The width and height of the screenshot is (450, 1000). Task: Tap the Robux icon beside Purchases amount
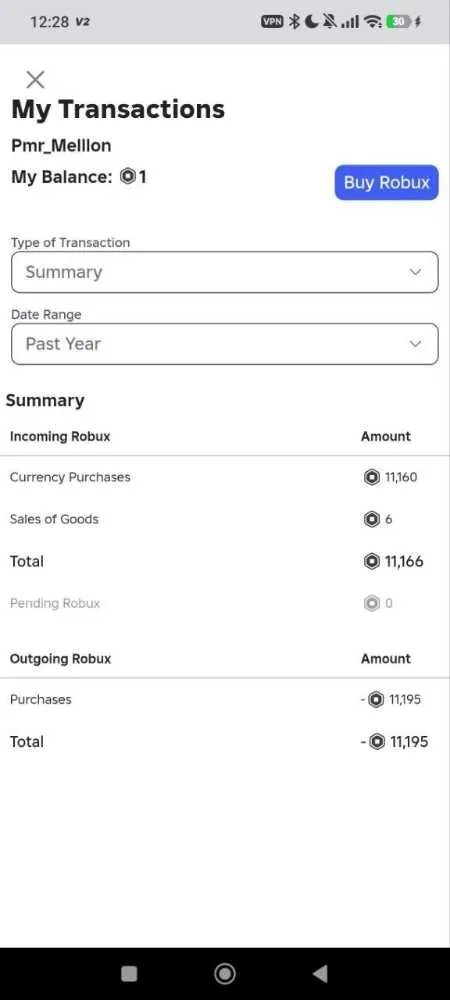376,700
